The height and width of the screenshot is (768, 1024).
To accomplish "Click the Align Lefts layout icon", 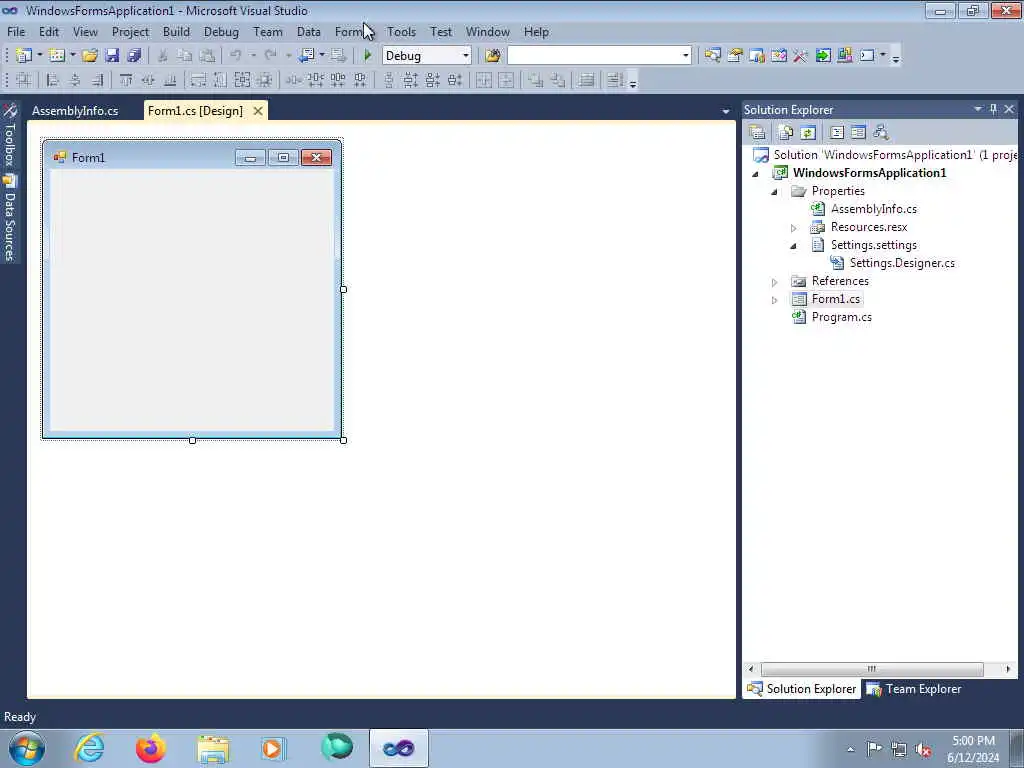I will 53,80.
